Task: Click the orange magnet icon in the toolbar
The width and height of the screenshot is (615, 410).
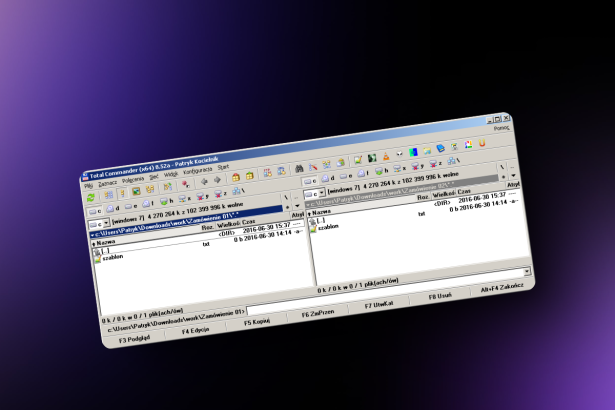Action: click(x=481, y=144)
